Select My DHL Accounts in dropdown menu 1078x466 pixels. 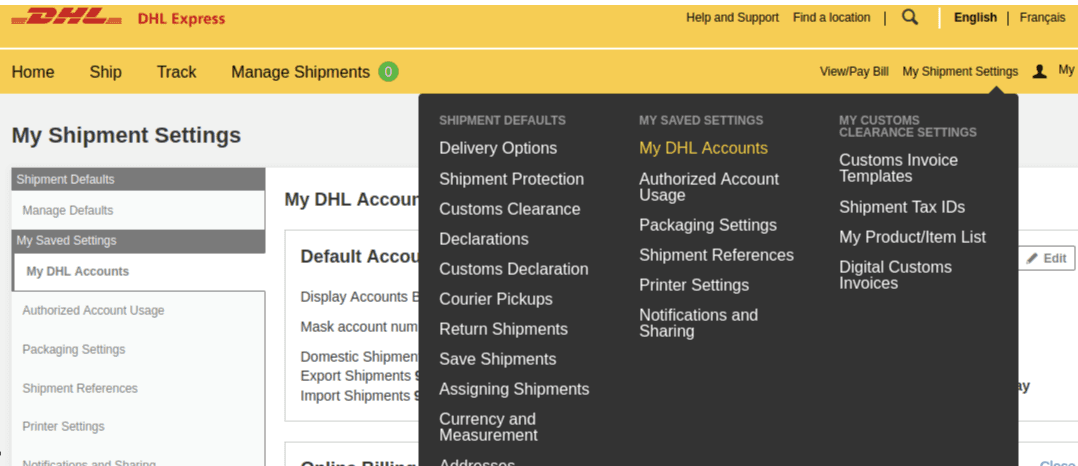703,148
